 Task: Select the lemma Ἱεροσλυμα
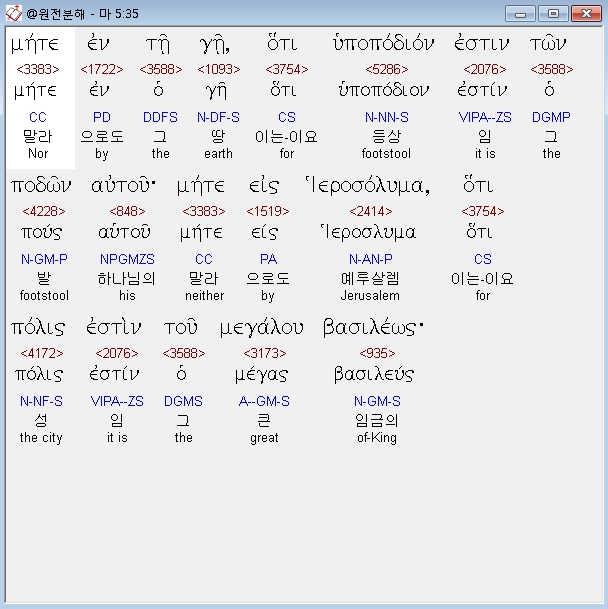pos(368,232)
